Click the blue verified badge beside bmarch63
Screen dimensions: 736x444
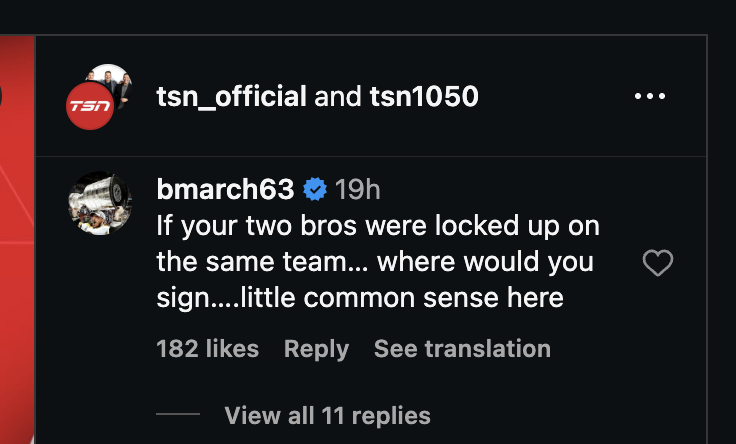tap(314, 189)
